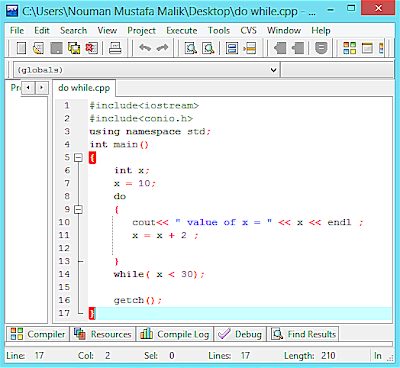Viewport: 400px width, 368px height.
Task: Open the Search menu
Action: coord(73,30)
